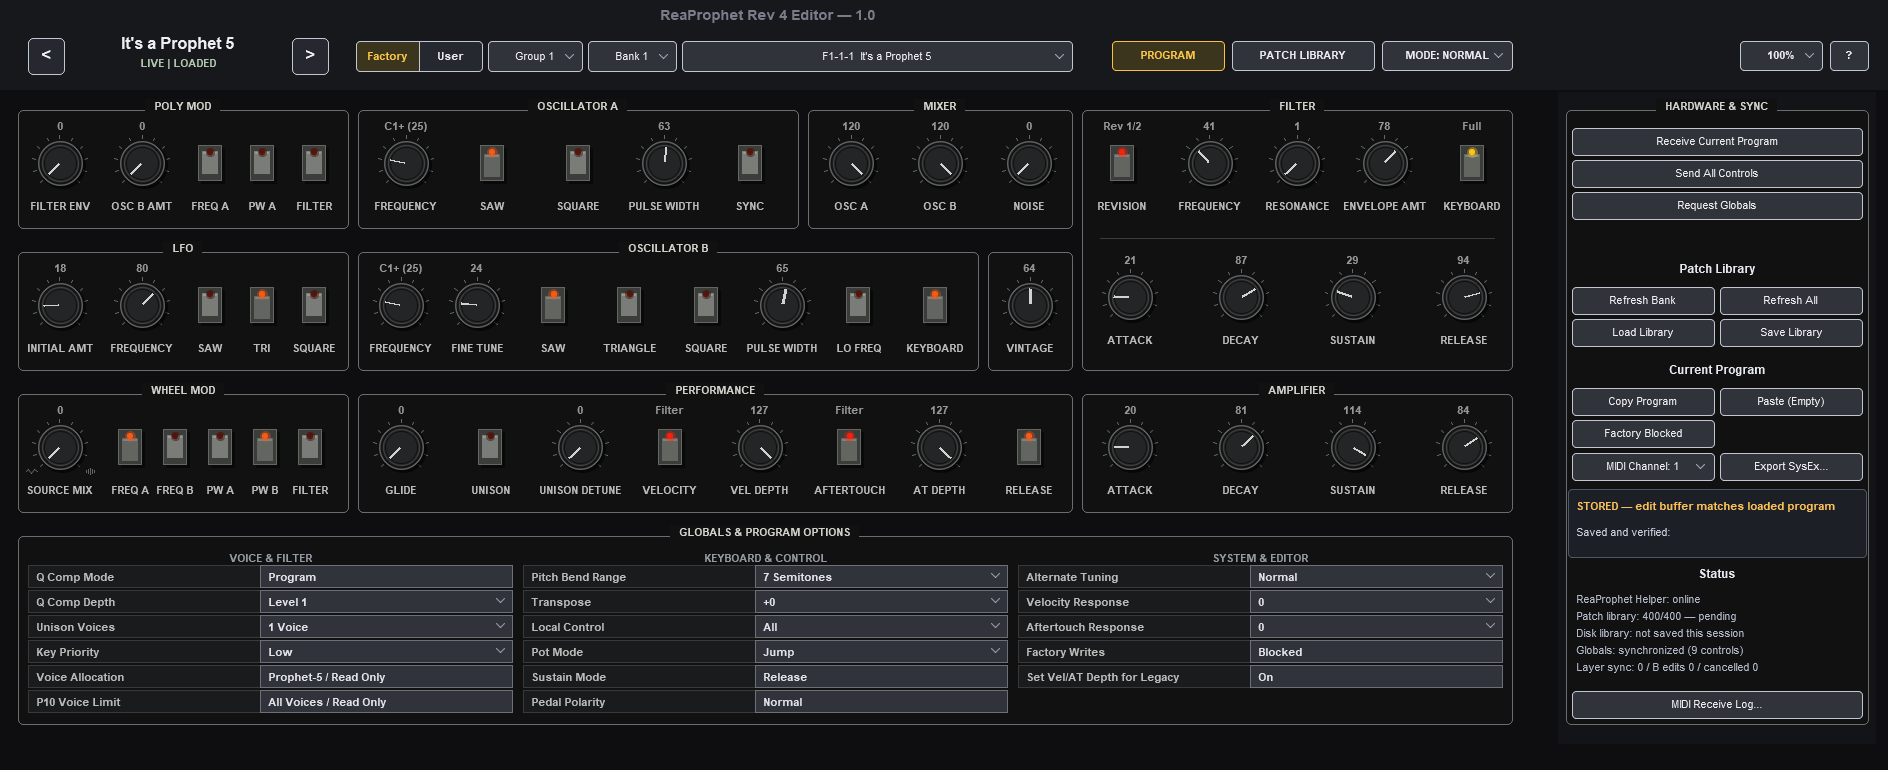
Task: Go to previous program with < arrow
Action: click(x=46, y=56)
